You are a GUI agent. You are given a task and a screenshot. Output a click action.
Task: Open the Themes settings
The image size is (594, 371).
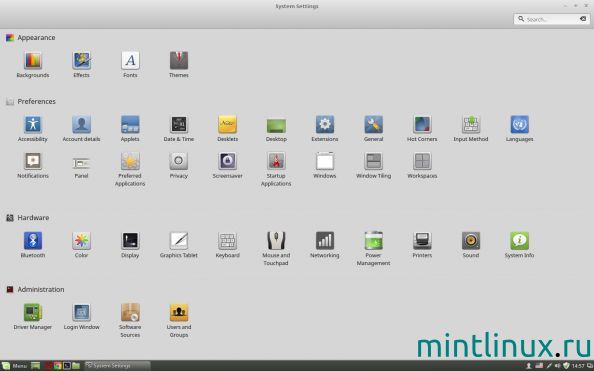coord(179,64)
